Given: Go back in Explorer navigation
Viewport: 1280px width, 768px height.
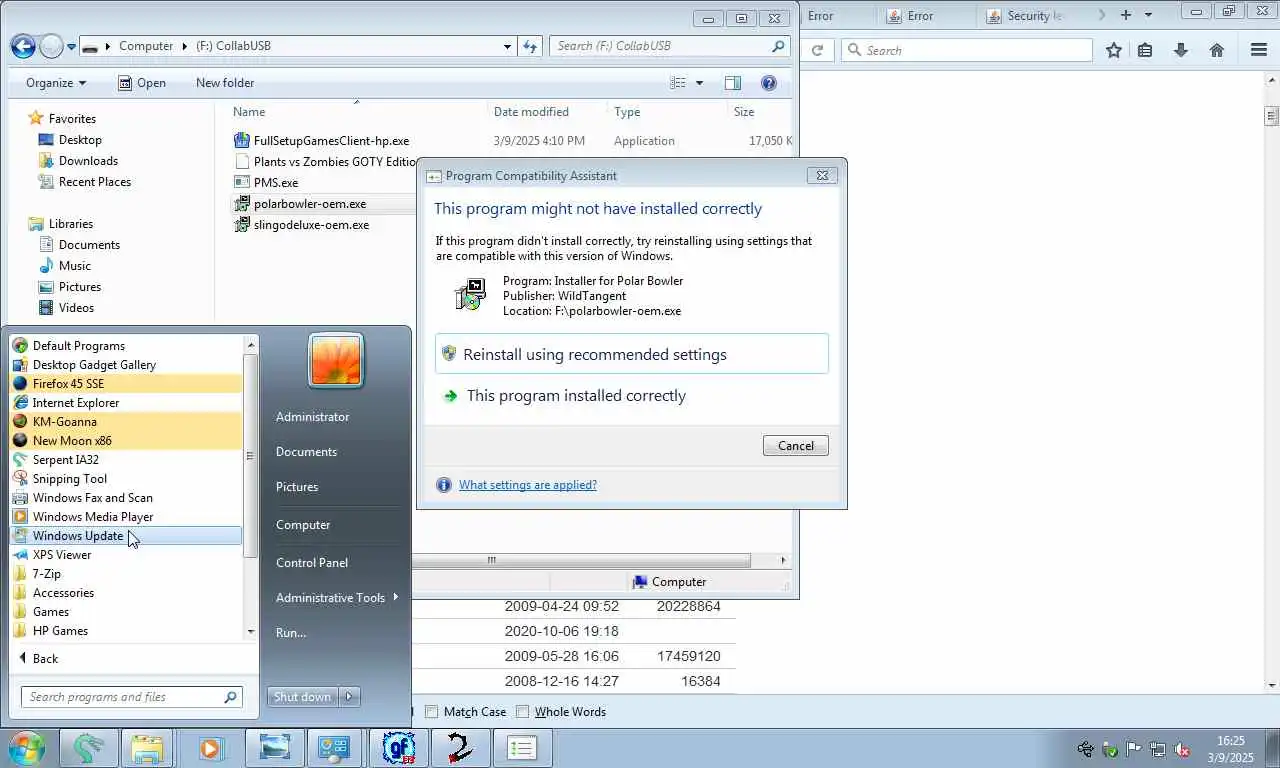Looking at the screenshot, I should (x=23, y=46).
